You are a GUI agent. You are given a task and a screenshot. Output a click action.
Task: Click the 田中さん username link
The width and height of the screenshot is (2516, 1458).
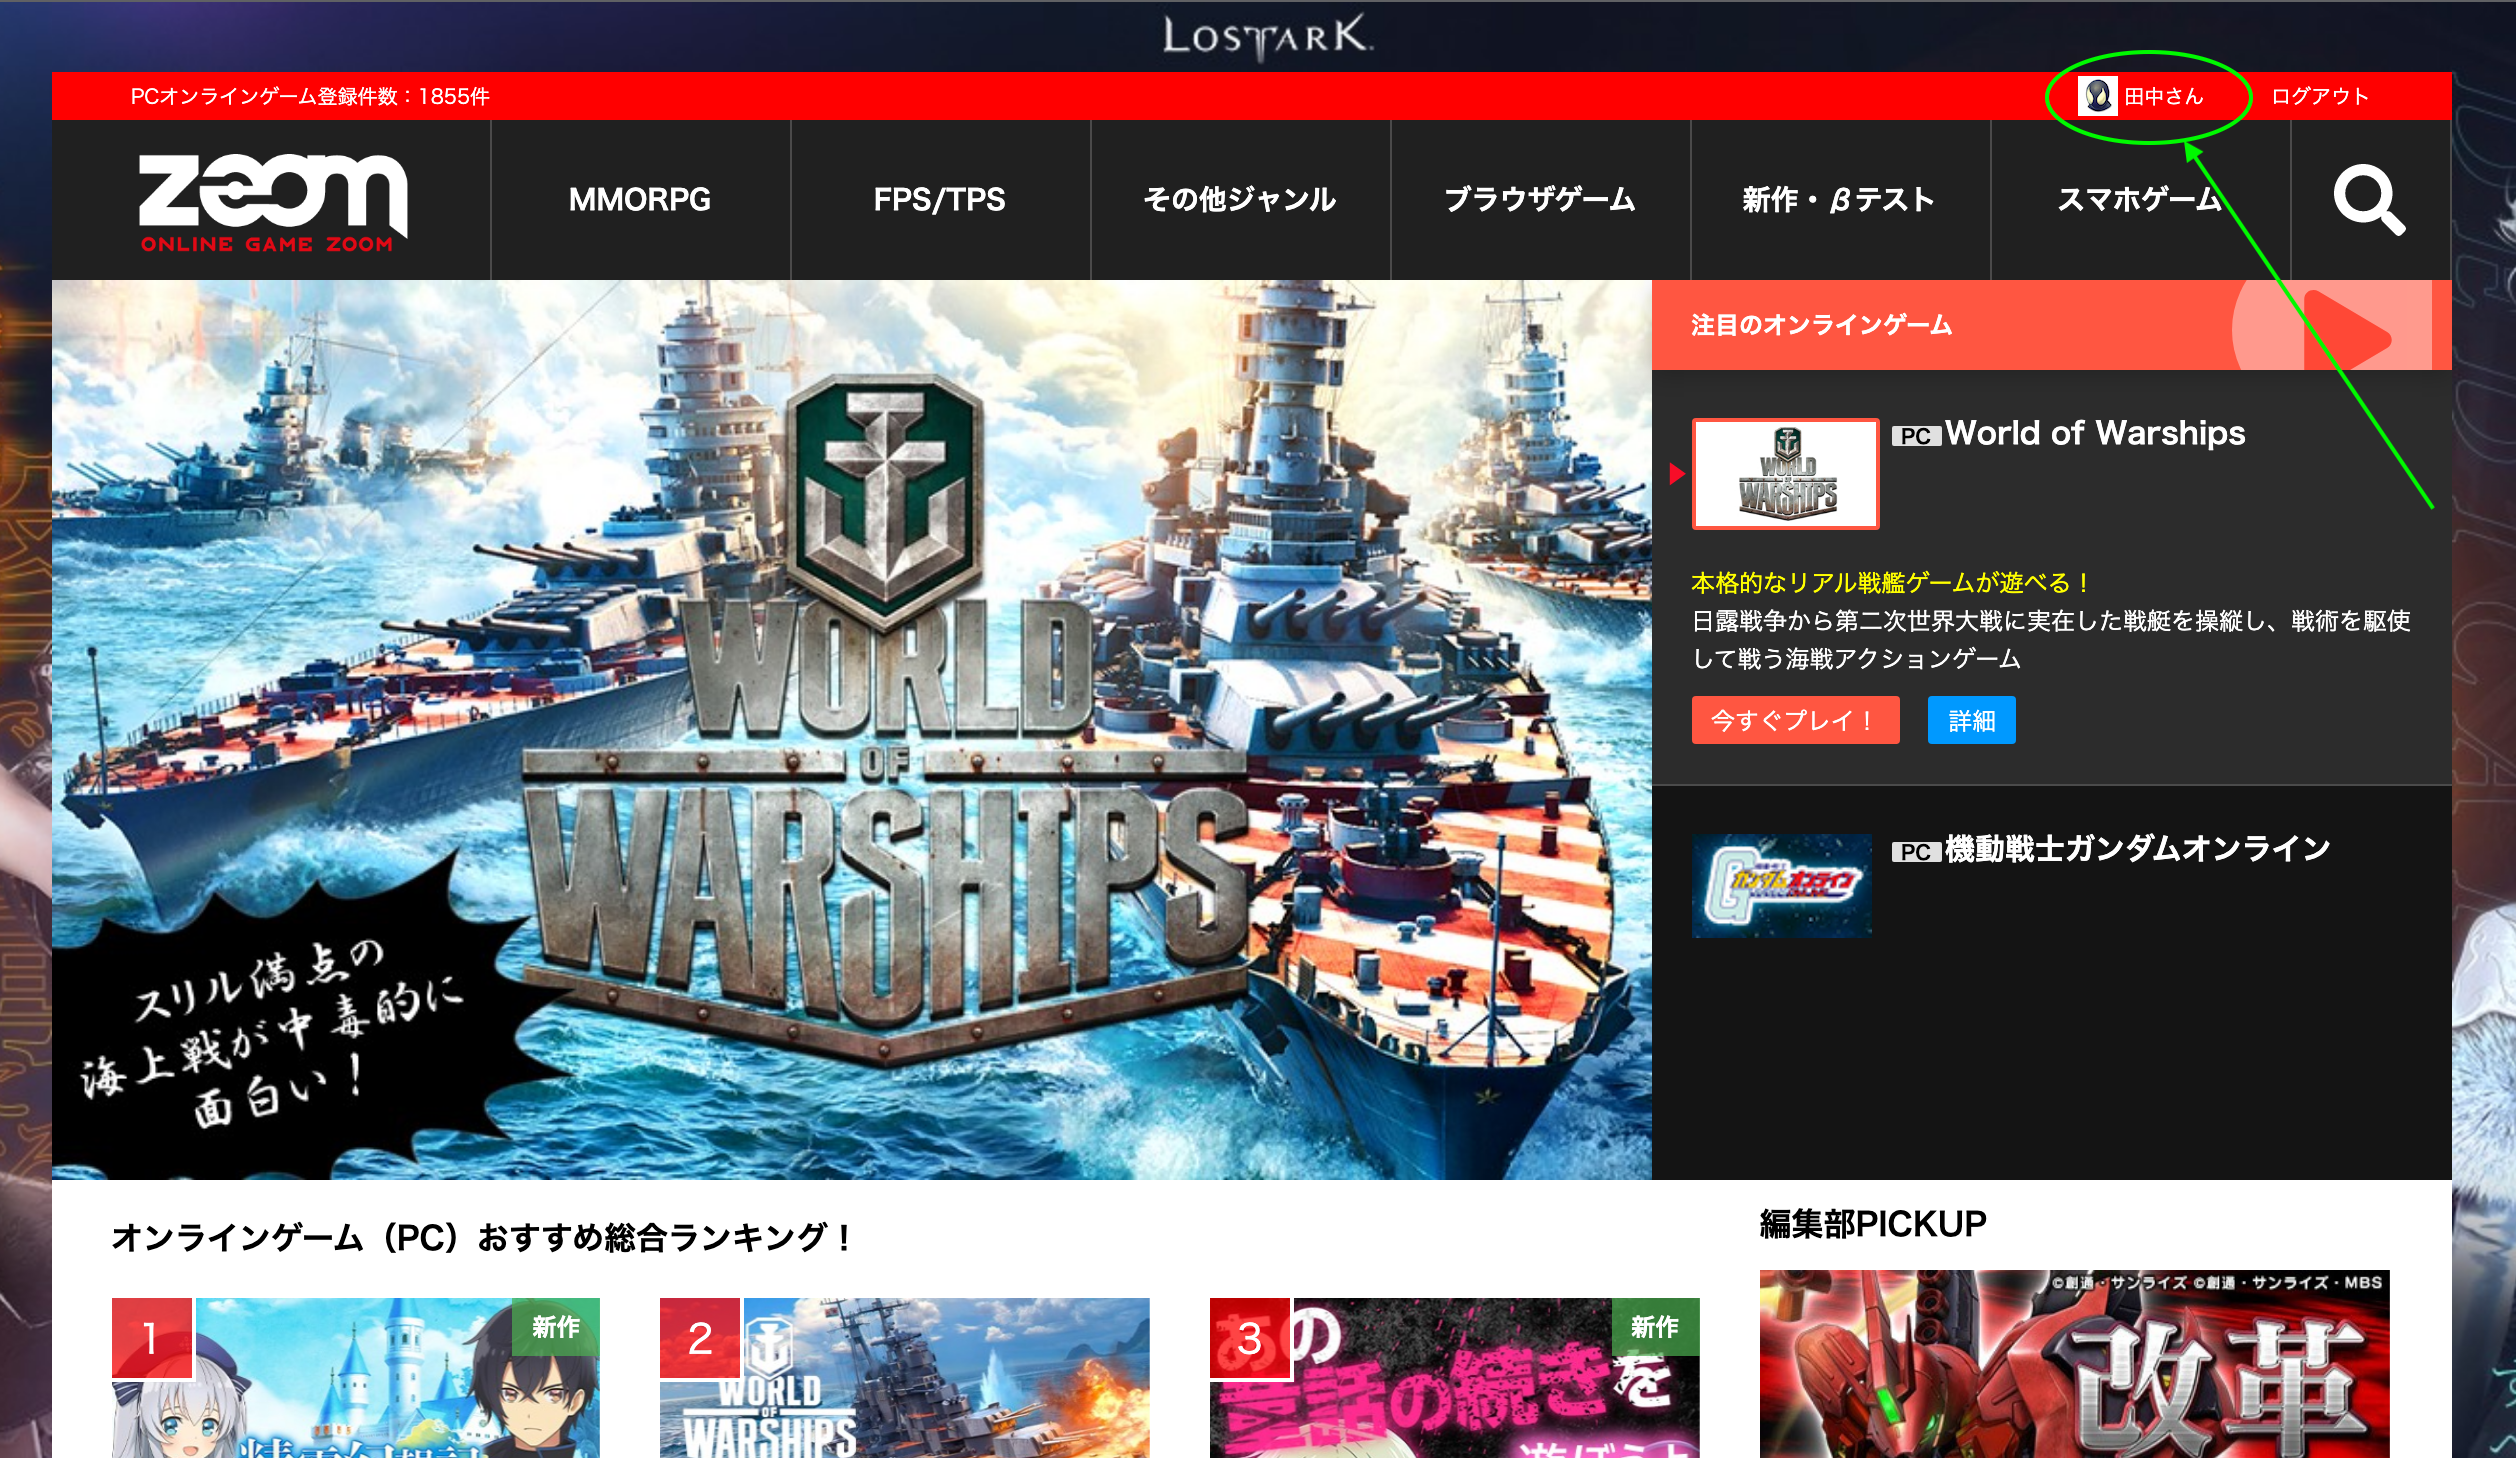[2164, 96]
